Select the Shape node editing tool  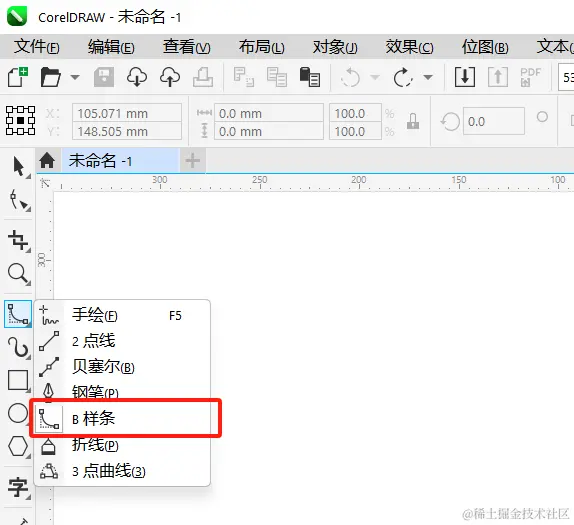click(18, 200)
